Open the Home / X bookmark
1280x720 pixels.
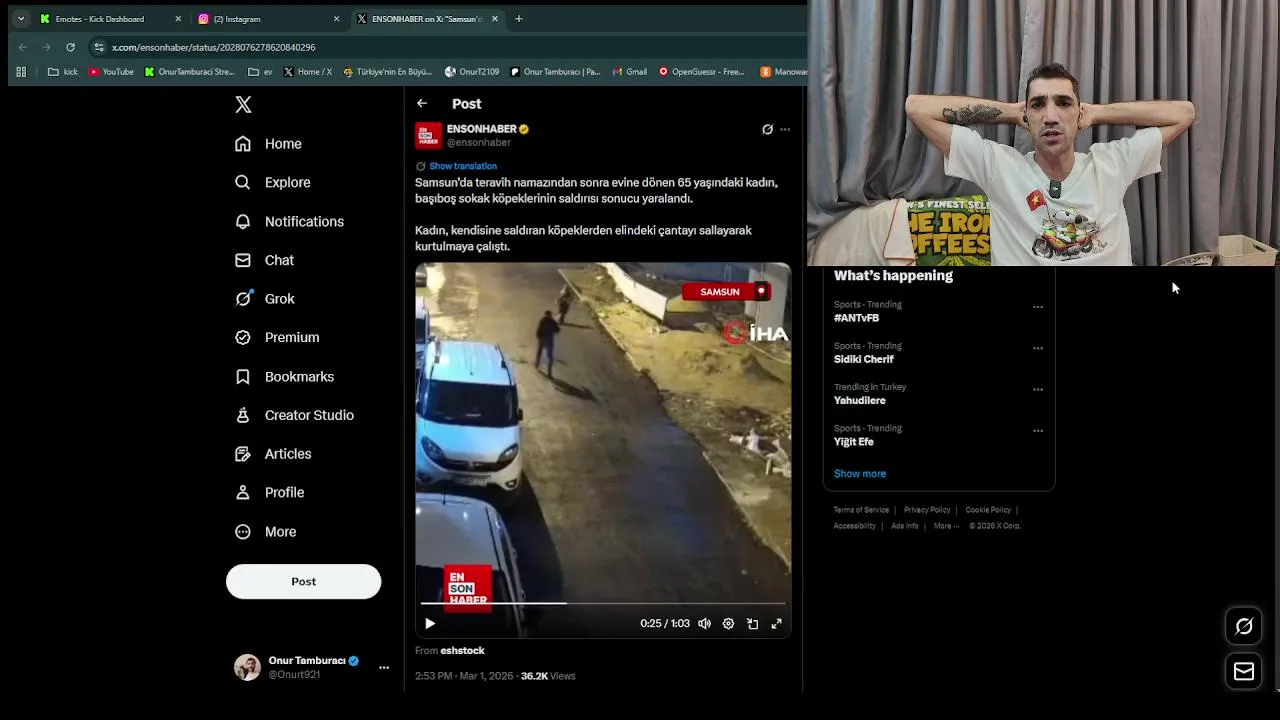(x=308, y=72)
